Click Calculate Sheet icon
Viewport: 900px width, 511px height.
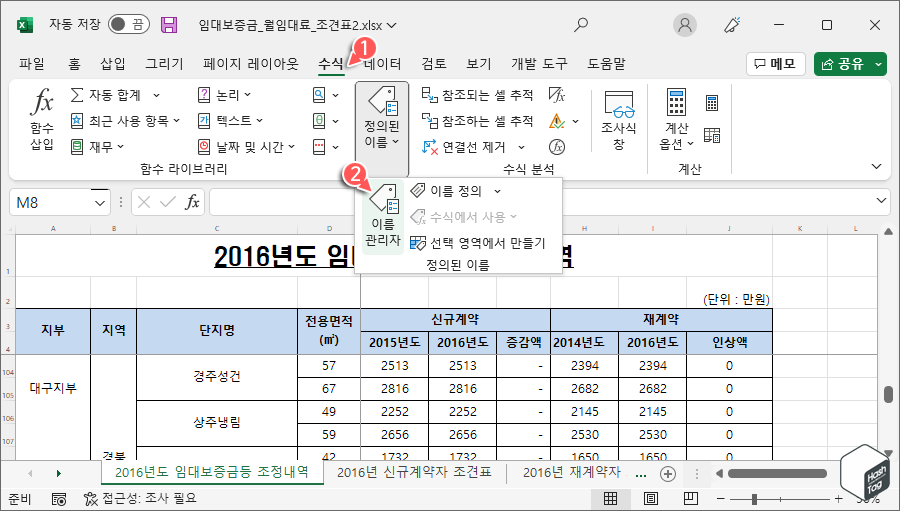click(x=712, y=136)
